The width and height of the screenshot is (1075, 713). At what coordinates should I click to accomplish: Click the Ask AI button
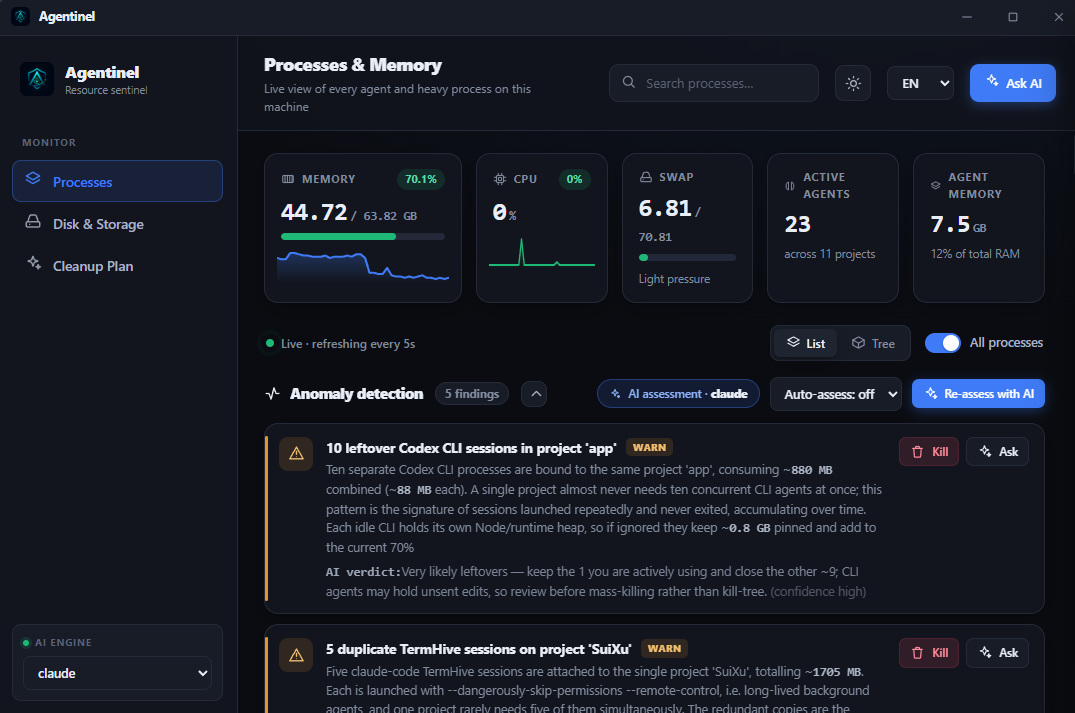[x=1013, y=83]
